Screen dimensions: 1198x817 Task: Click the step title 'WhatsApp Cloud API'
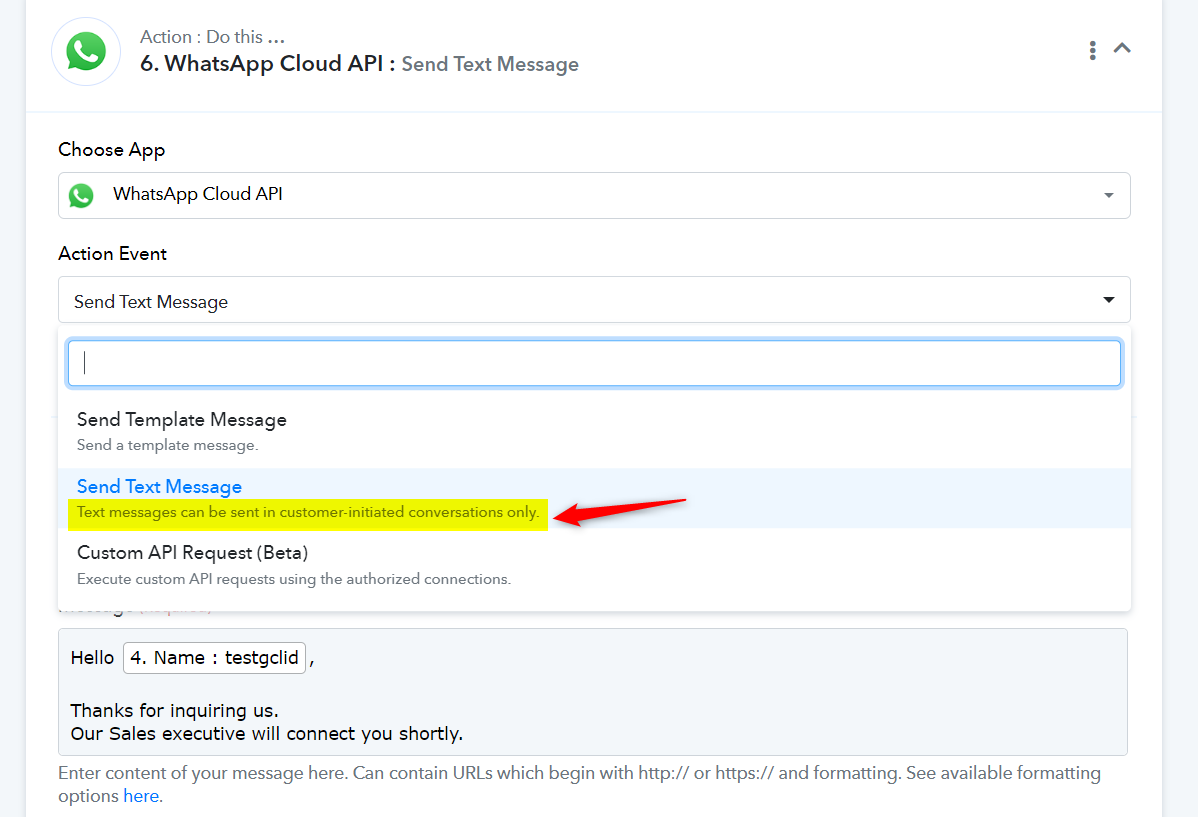click(x=274, y=63)
